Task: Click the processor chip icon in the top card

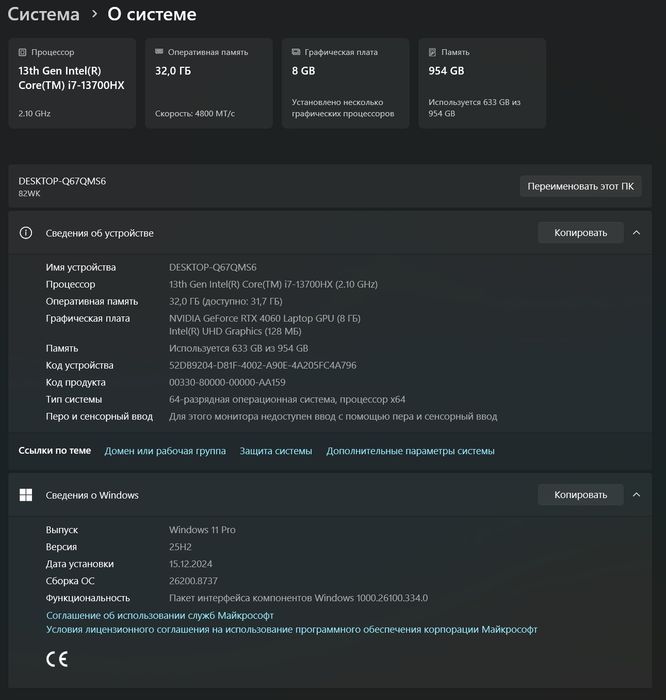Action: (x=22, y=52)
